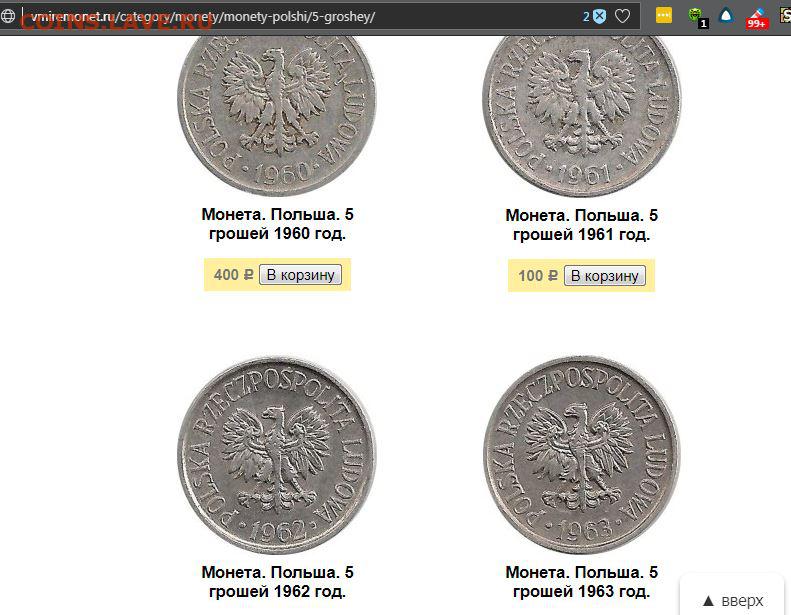Click the 1963 coin image
The width and height of the screenshot is (791, 615).
point(582,456)
